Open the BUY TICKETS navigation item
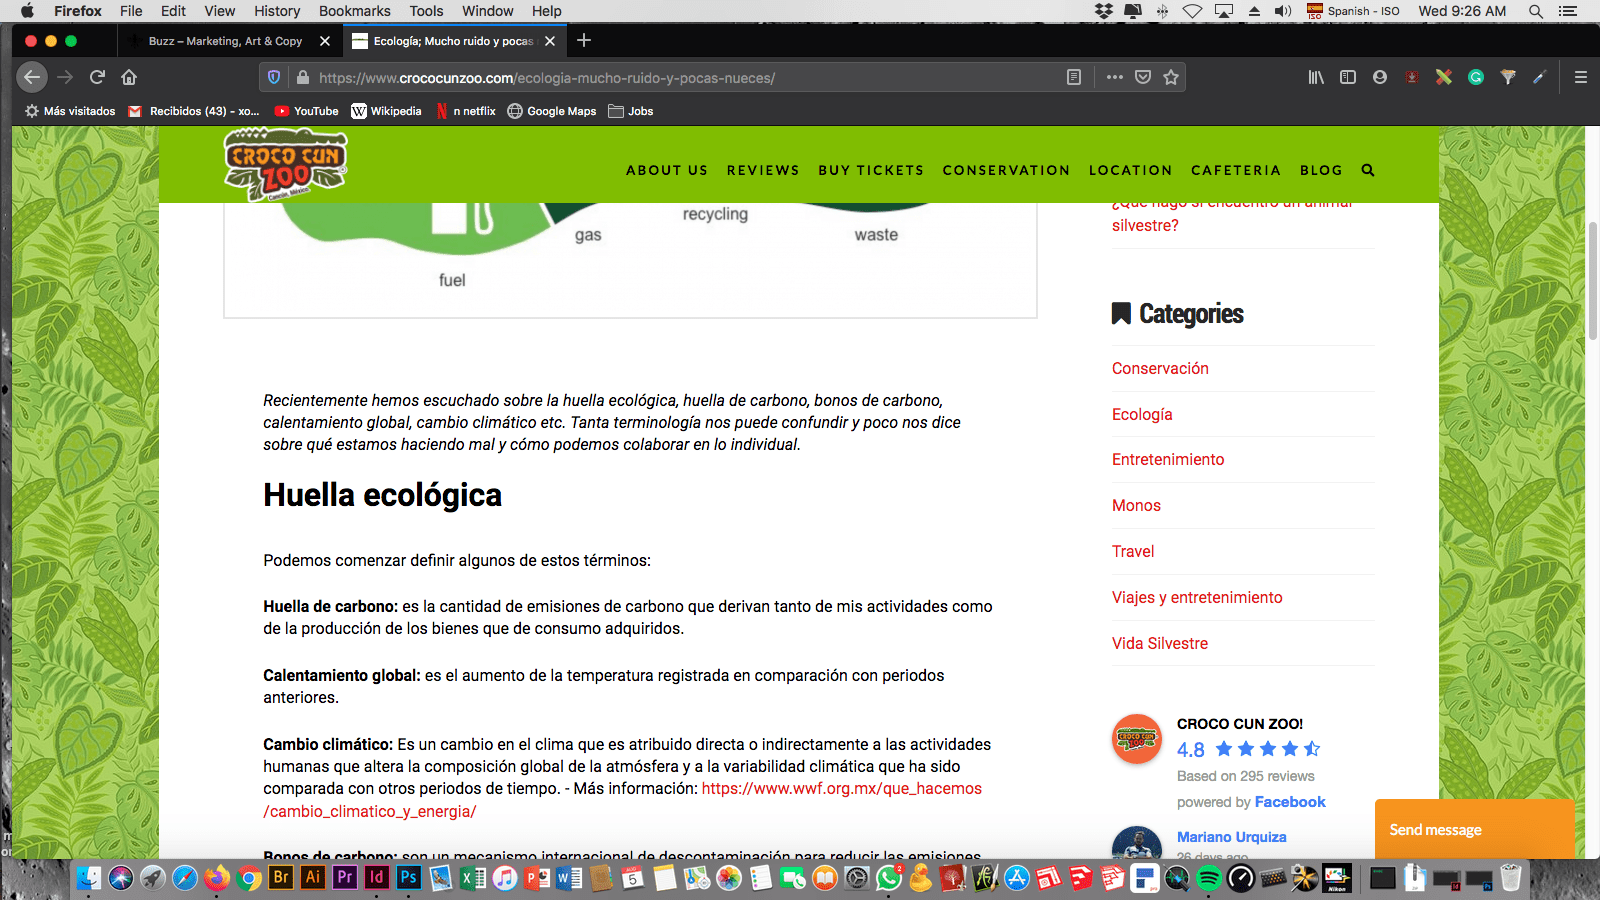Screen dimensions: 1600x900 coord(871,170)
